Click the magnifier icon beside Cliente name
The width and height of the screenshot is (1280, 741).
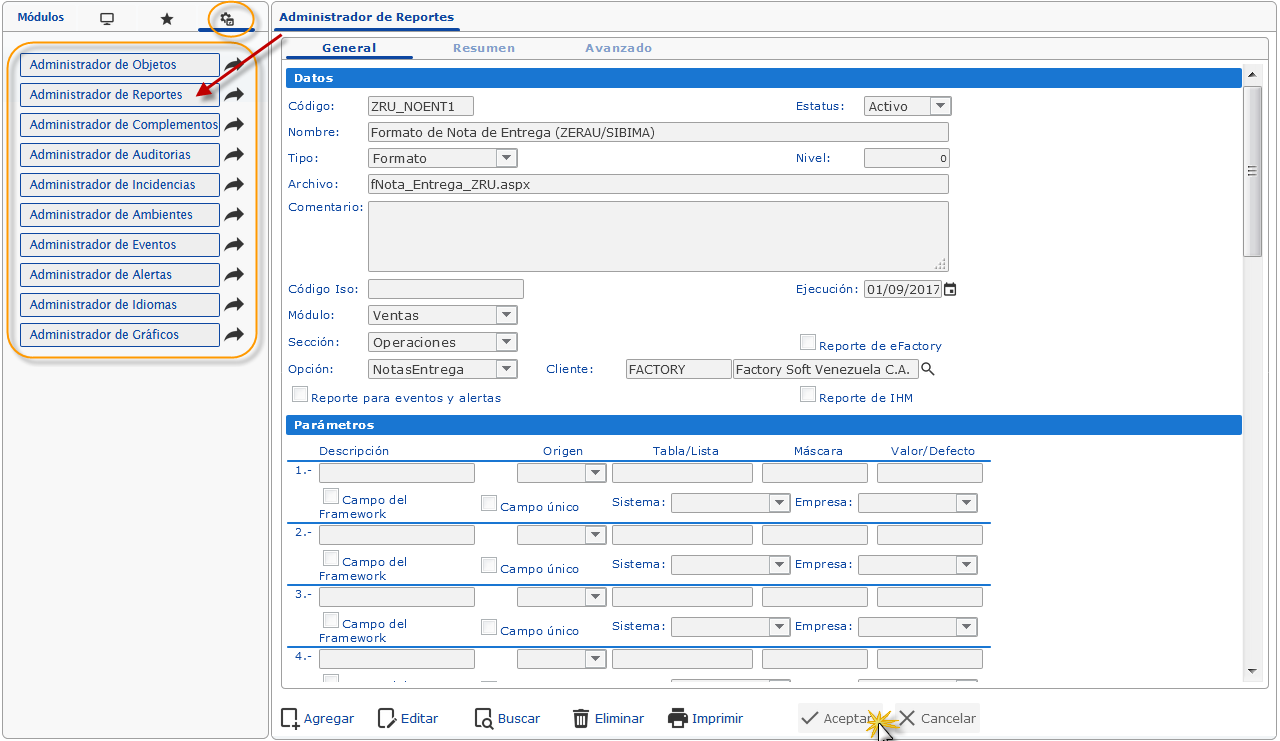point(928,370)
